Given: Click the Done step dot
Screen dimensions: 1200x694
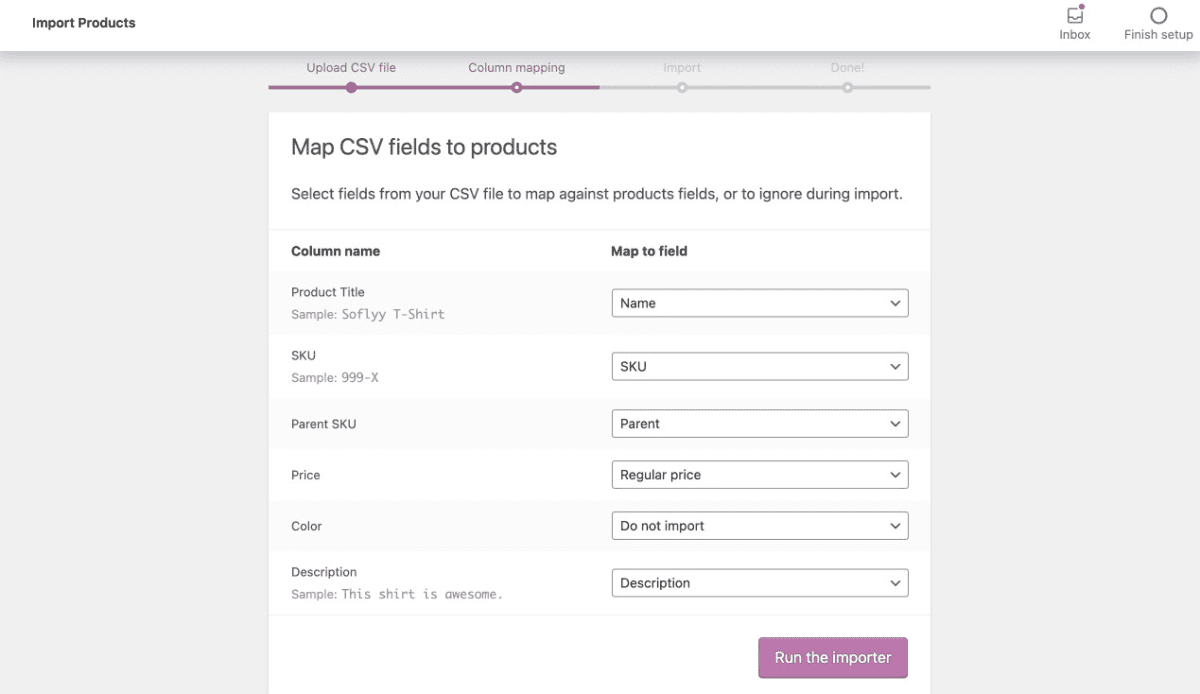Looking at the screenshot, I should [x=847, y=88].
